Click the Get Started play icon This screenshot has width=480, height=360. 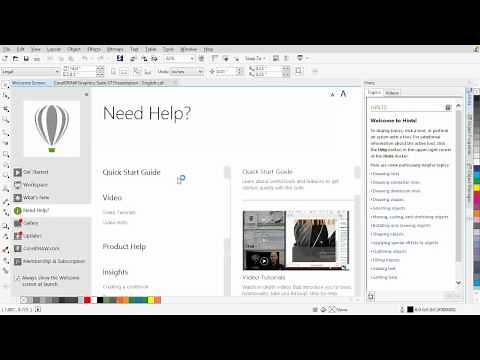point(18,172)
